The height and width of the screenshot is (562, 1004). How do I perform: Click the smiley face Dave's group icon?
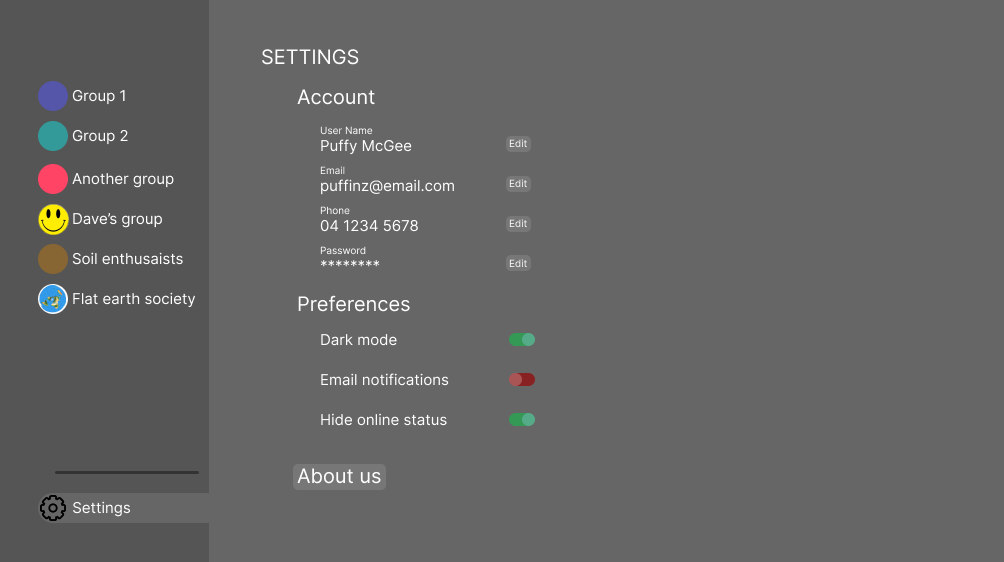[53, 219]
